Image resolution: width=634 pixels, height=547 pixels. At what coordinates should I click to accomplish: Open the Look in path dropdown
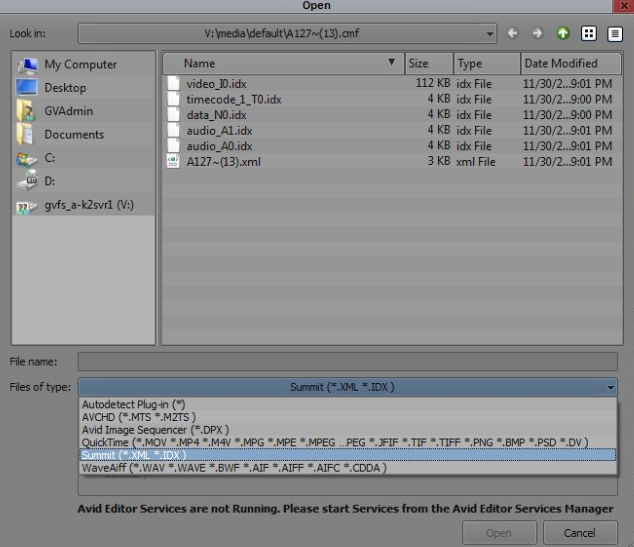(x=490, y=34)
